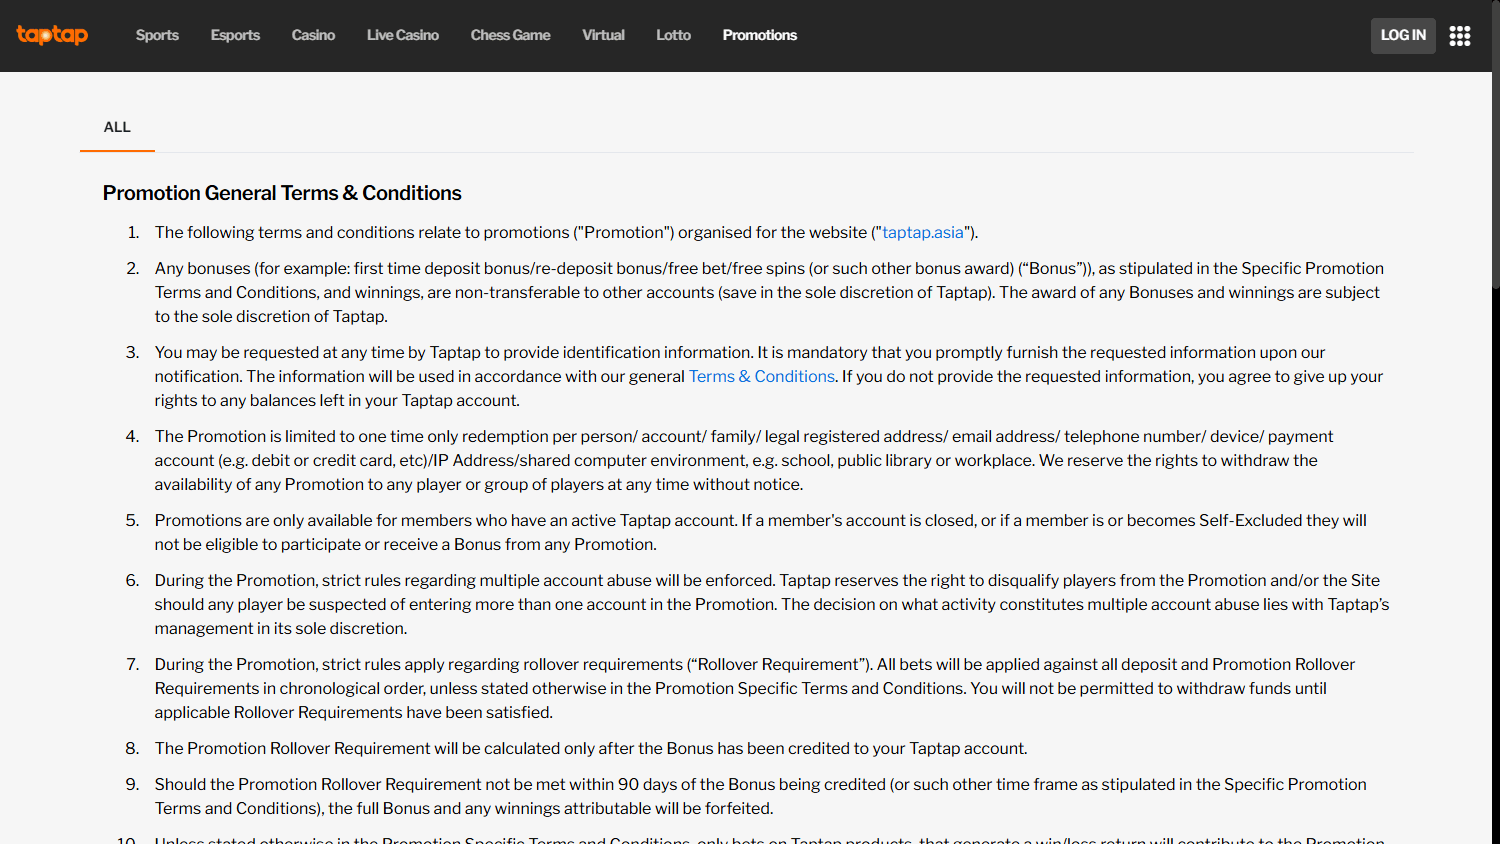The width and height of the screenshot is (1500, 844).
Task: Select Chess Game in the top menu
Action: tap(510, 35)
